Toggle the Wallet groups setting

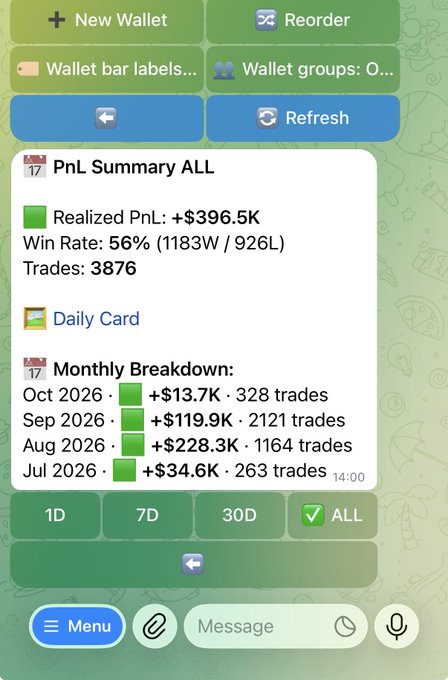coord(303,69)
